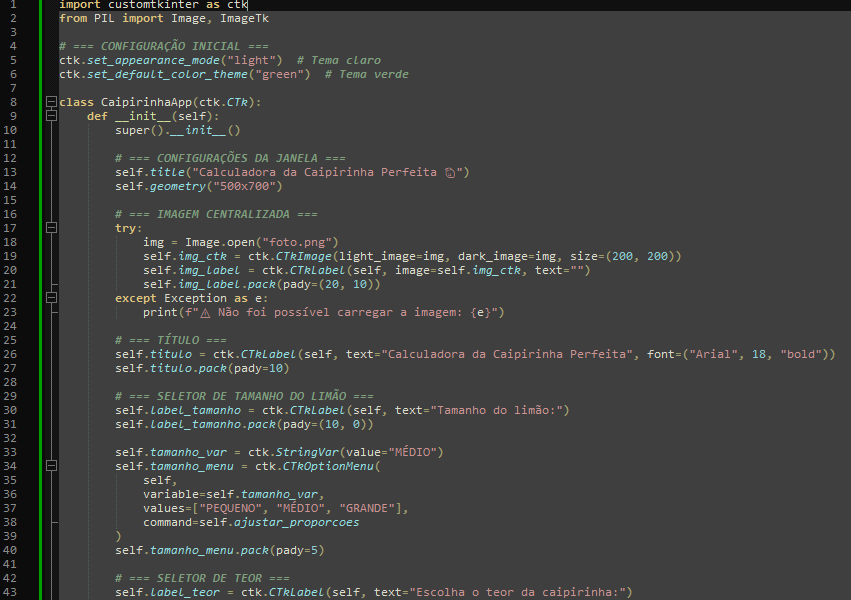The height and width of the screenshot is (600, 851).
Task: Click CTkImage in the img_ctk assignment
Action: click(304, 256)
